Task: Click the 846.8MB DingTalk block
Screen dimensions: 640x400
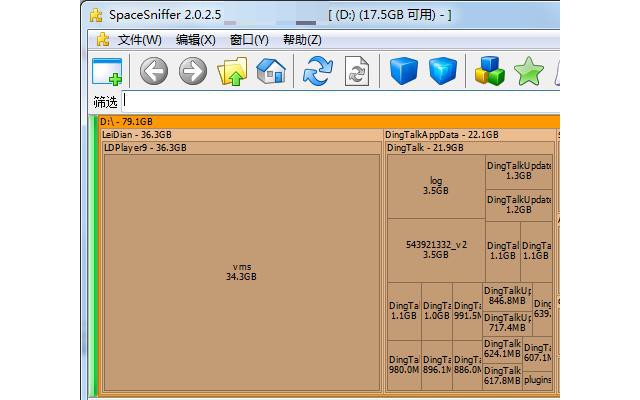Action: point(507,296)
